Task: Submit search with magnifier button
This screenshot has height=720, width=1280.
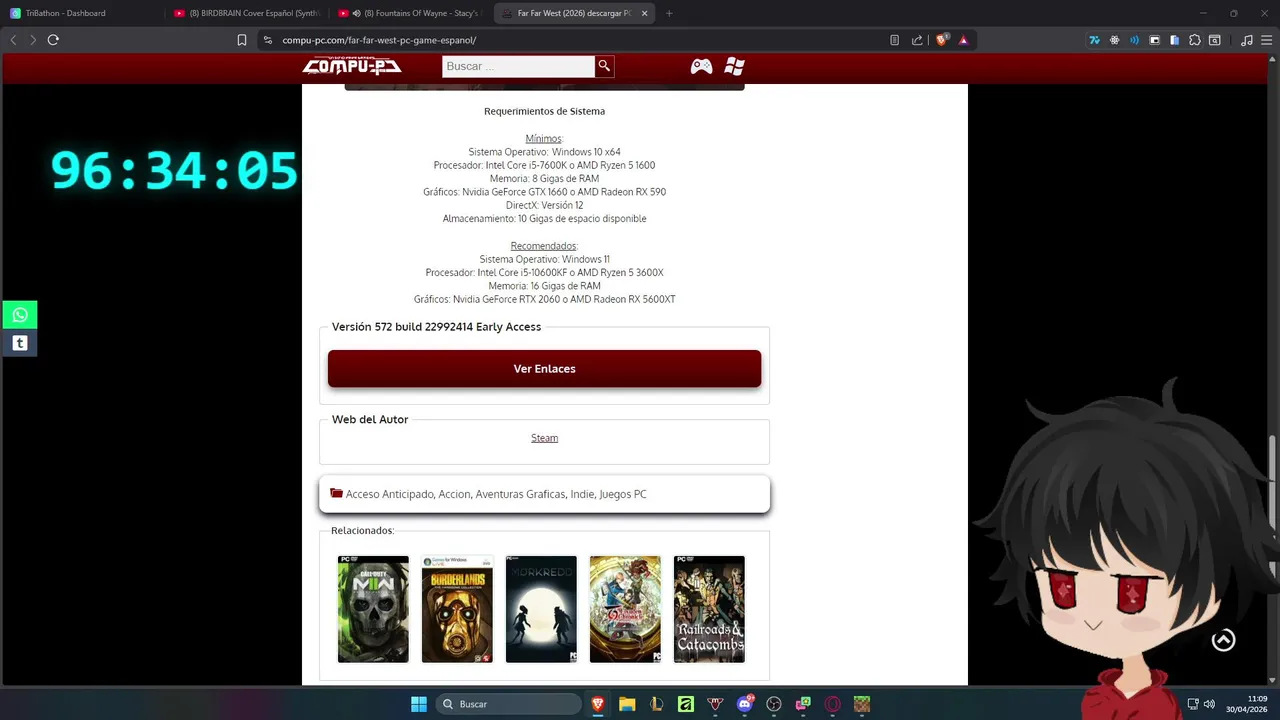Action: pos(604,66)
